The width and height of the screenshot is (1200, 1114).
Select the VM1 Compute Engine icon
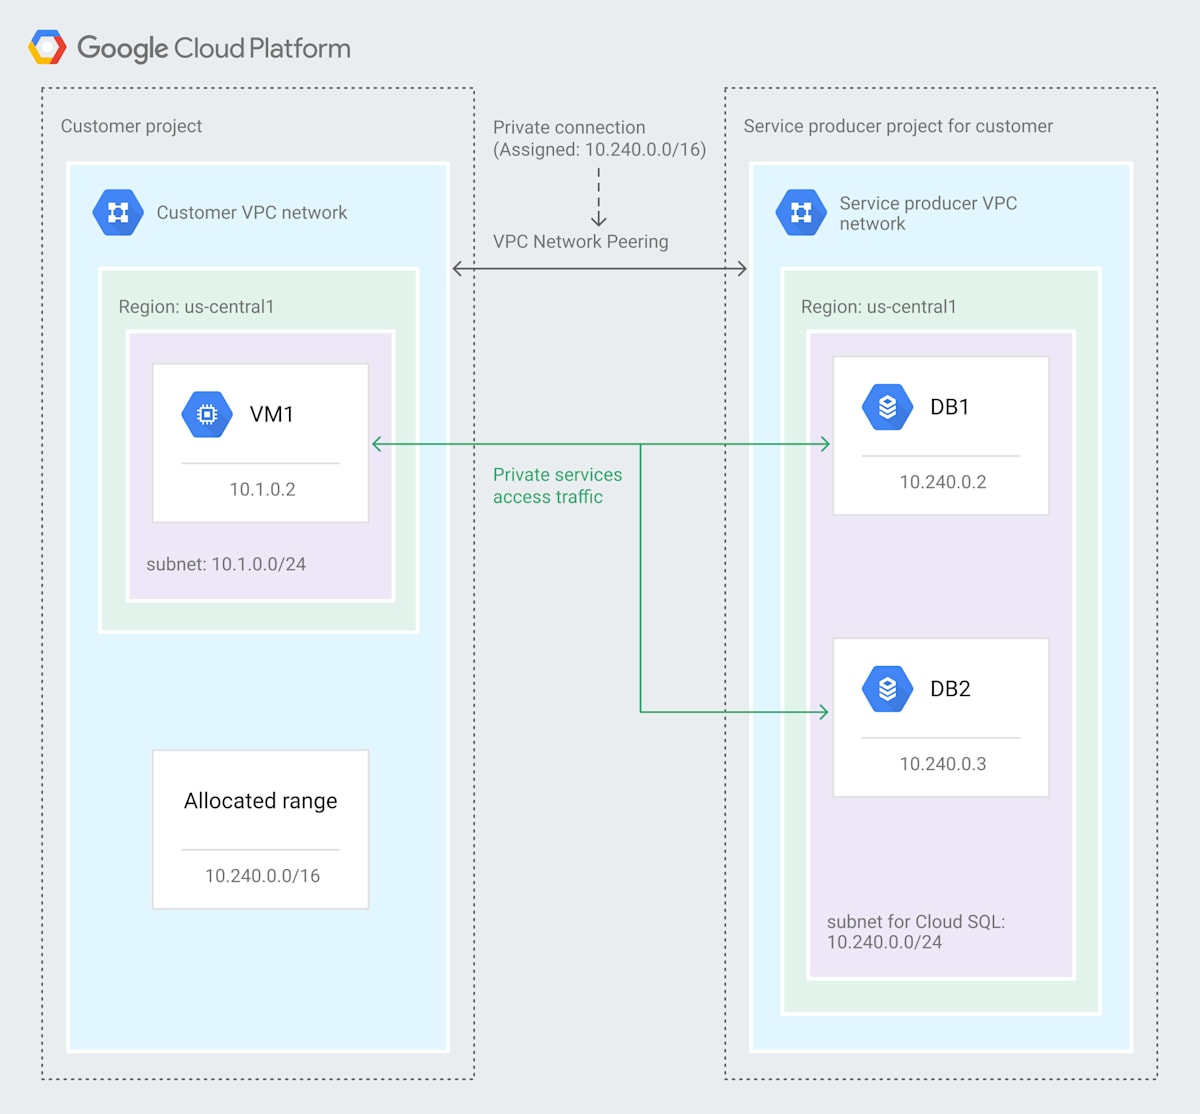point(207,414)
